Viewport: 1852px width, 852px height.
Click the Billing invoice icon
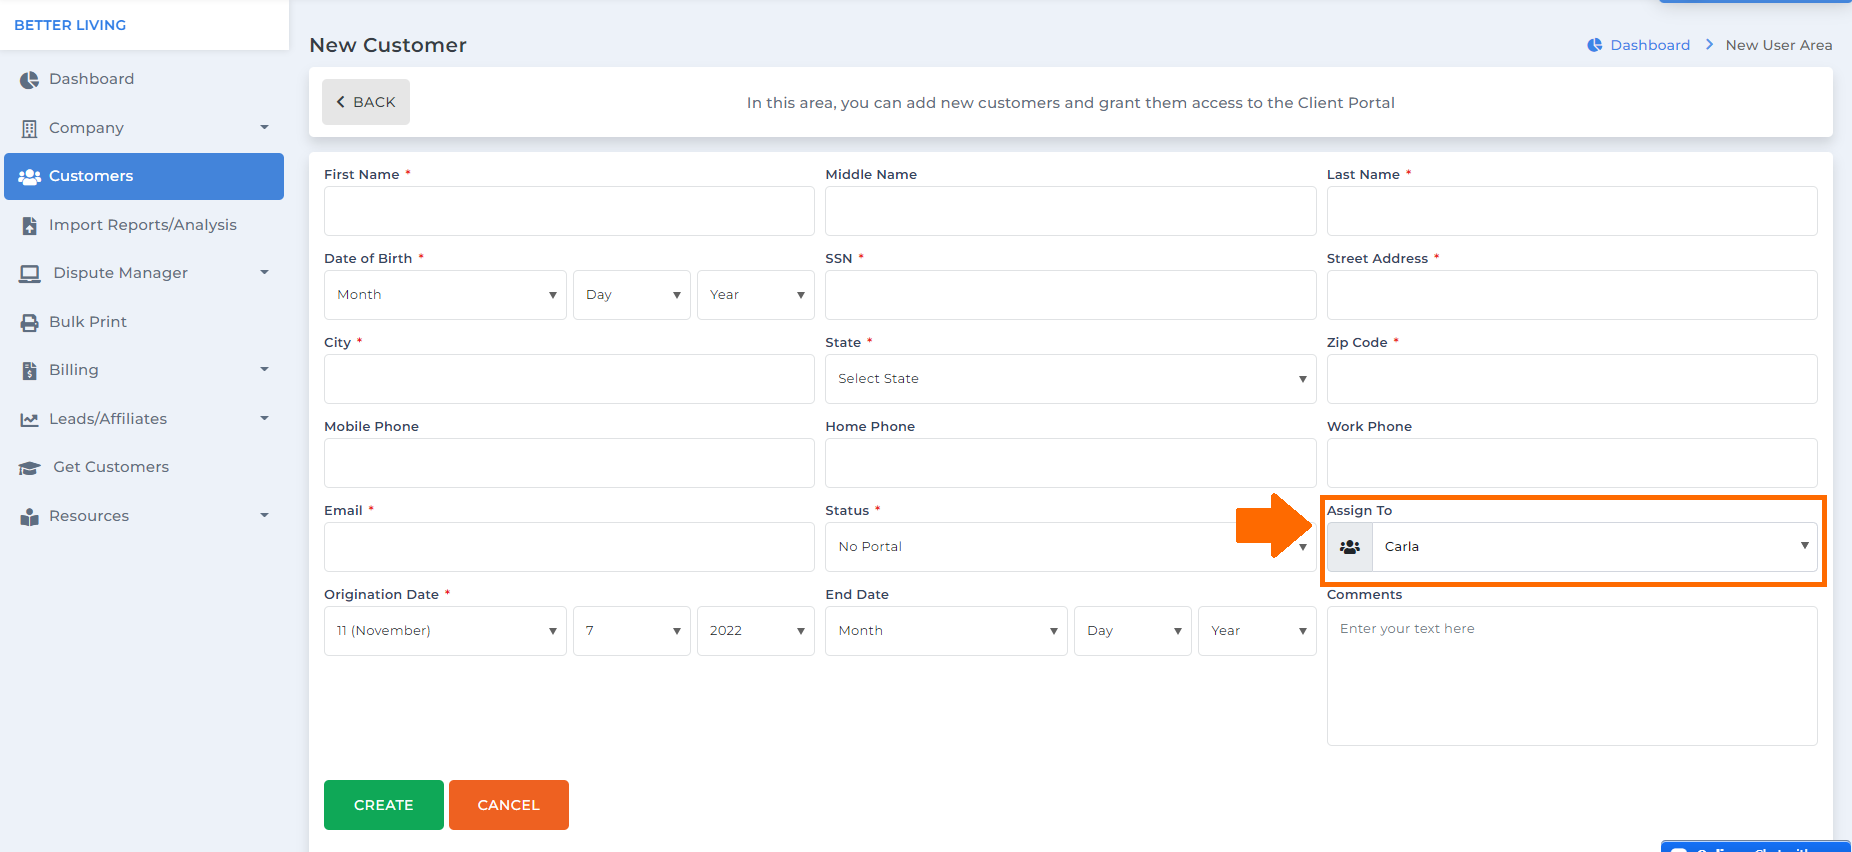click(x=30, y=371)
